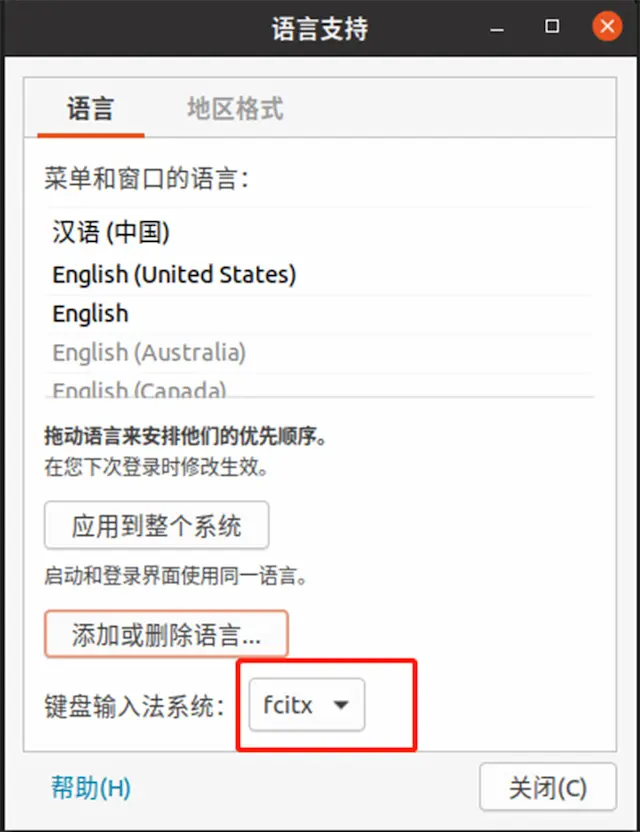Viewport: 640px width, 832px height.
Task: Open the fcitx input method combo box
Action: coord(307,705)
